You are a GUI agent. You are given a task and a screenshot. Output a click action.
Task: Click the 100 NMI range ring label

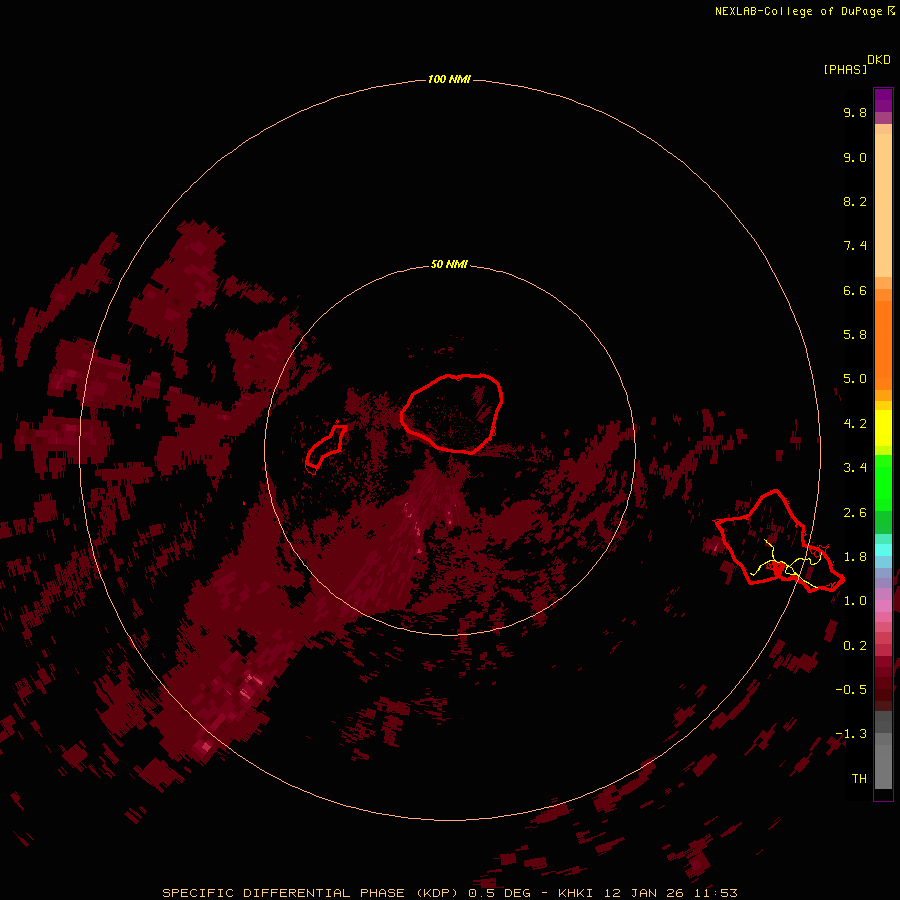[449, 79]
